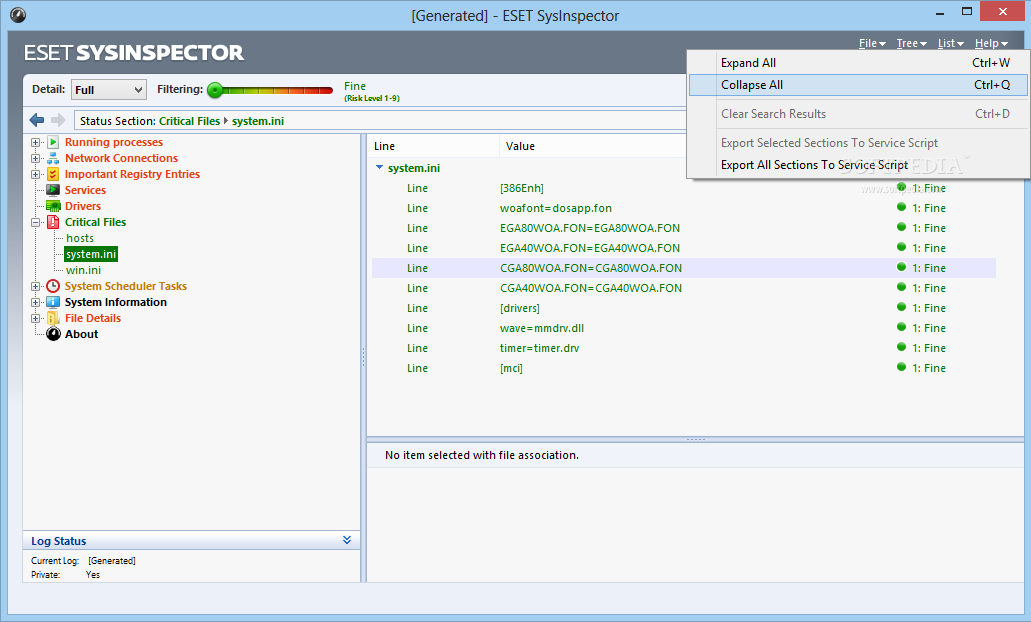Click the horizontal pane splitter grip
This screenshot has width=1031, height=622.
click(x=696, y=439)
